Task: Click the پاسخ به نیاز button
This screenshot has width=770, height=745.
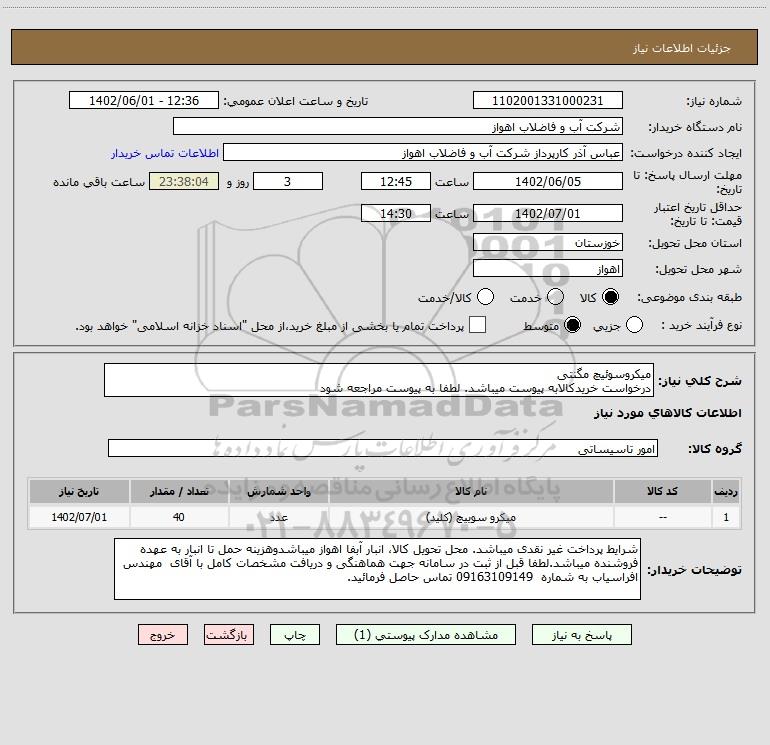Action: [582, 635]
